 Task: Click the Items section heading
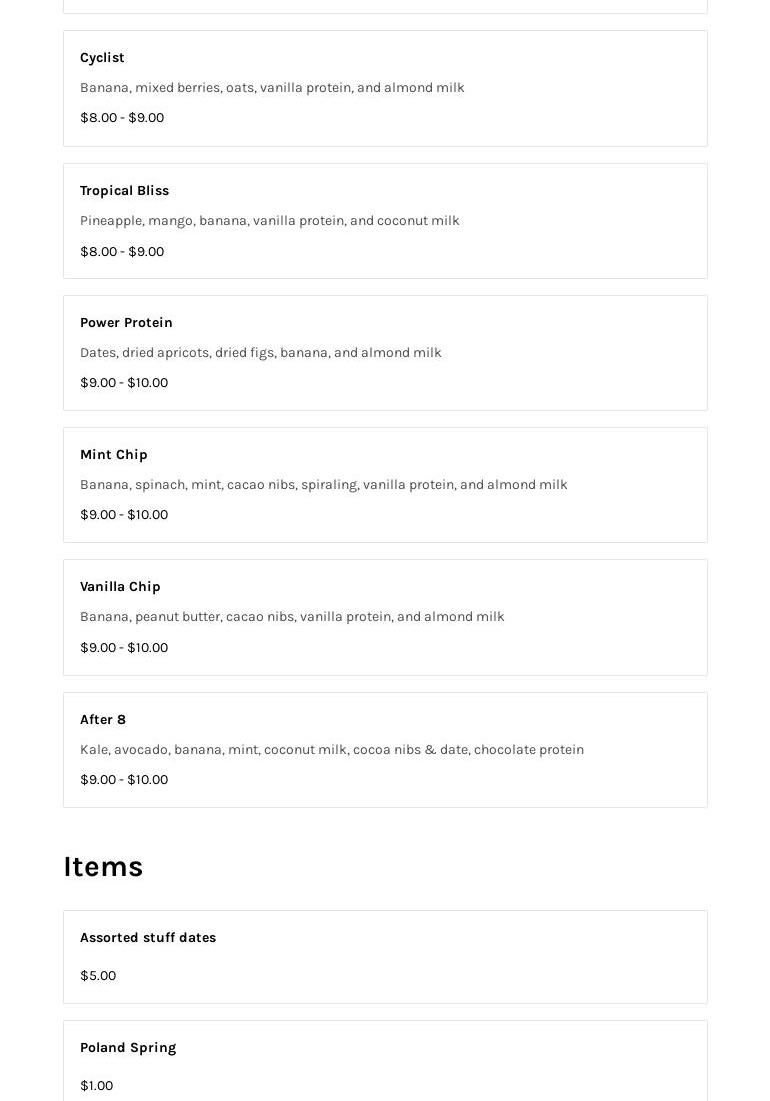pyautogui.click(x=103, y=867)
